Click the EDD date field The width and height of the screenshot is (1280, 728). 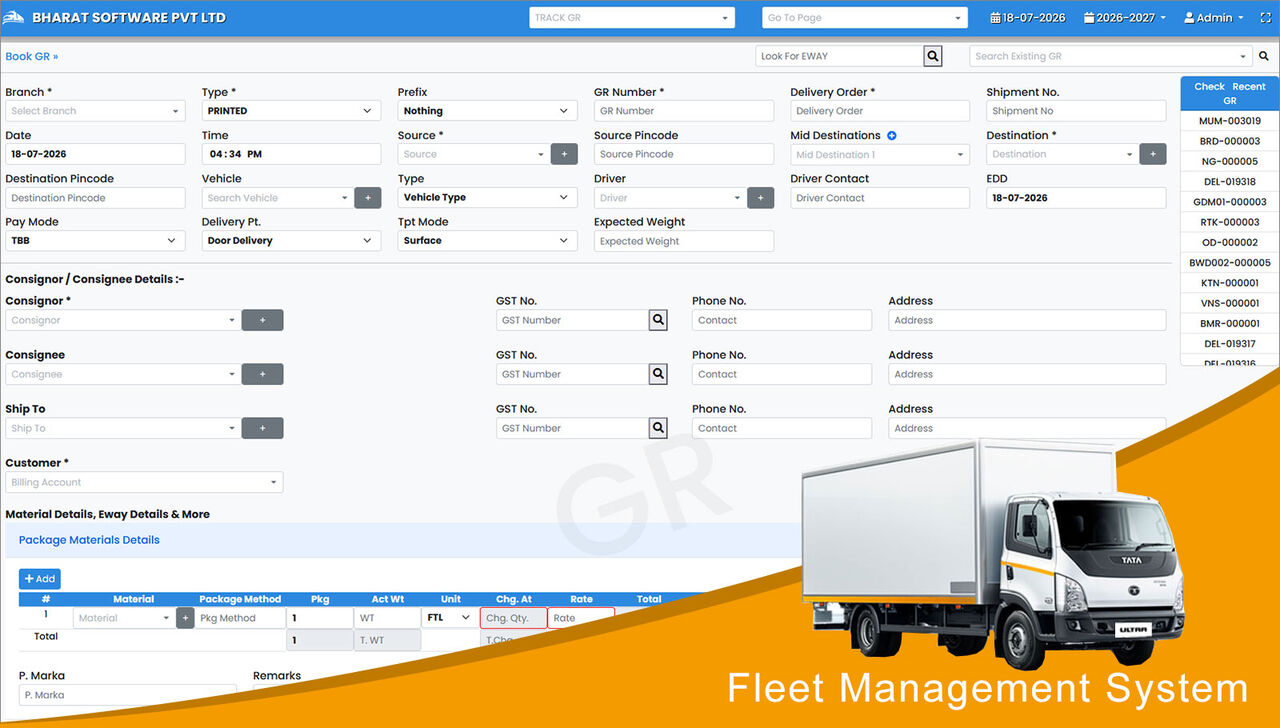(1076, 198)
